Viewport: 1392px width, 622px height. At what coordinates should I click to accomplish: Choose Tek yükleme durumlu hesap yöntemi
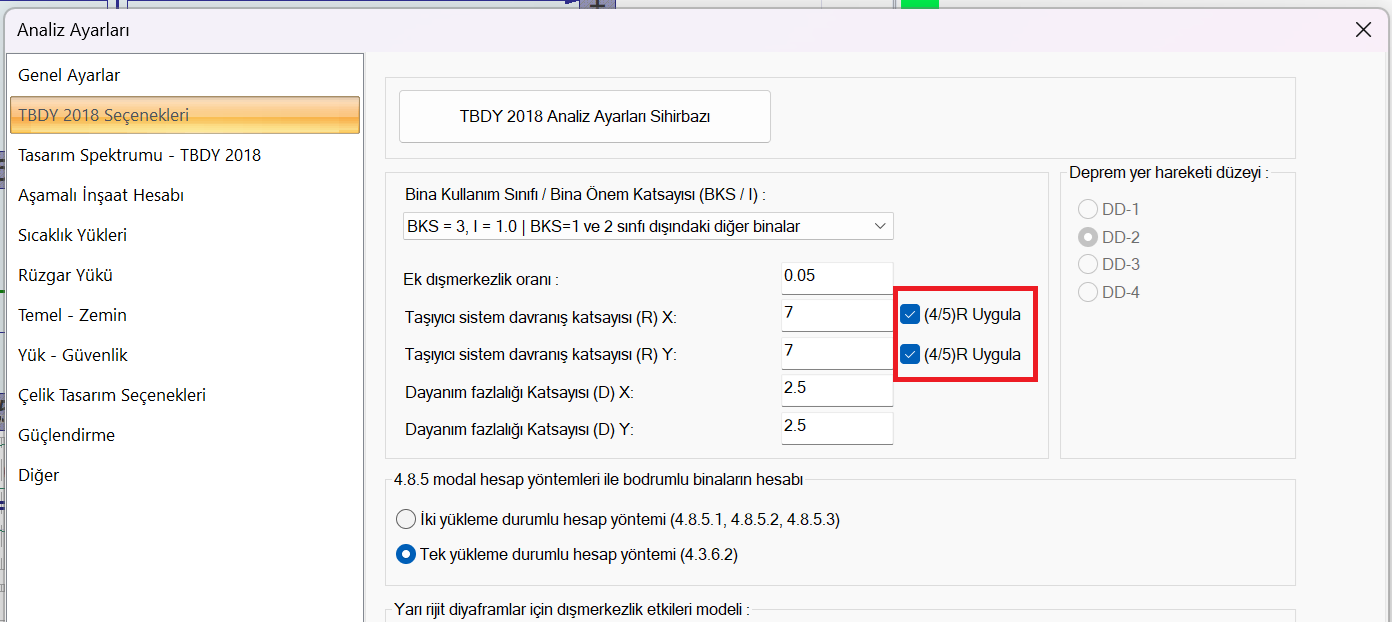pyautogui.click(x=406, y=554)
